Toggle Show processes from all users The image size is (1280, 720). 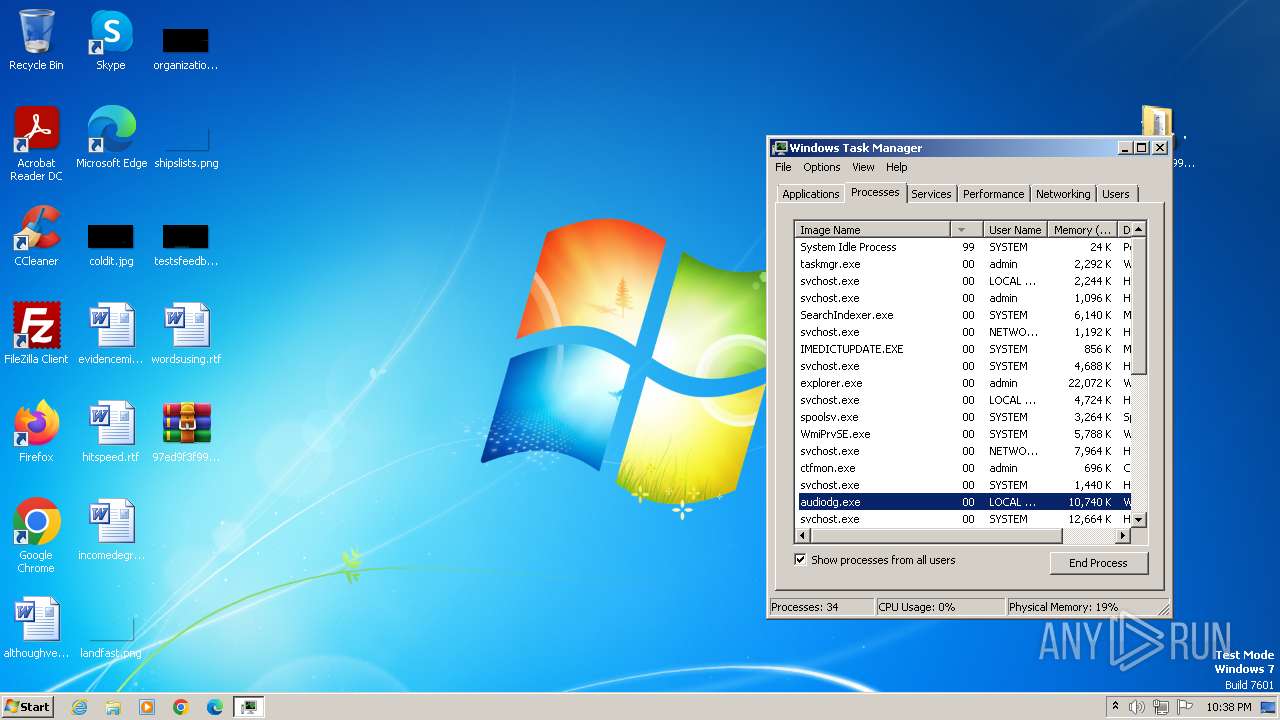pos(800,560)
